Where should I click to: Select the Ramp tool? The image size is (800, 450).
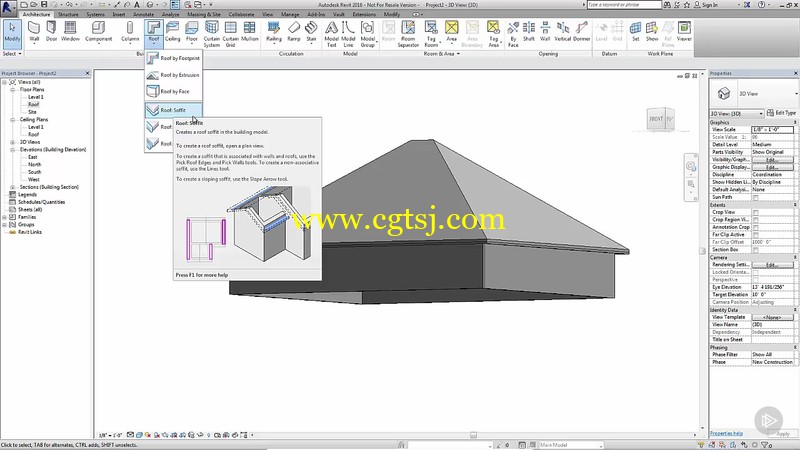pyautogui.click(x=294, y=32)
